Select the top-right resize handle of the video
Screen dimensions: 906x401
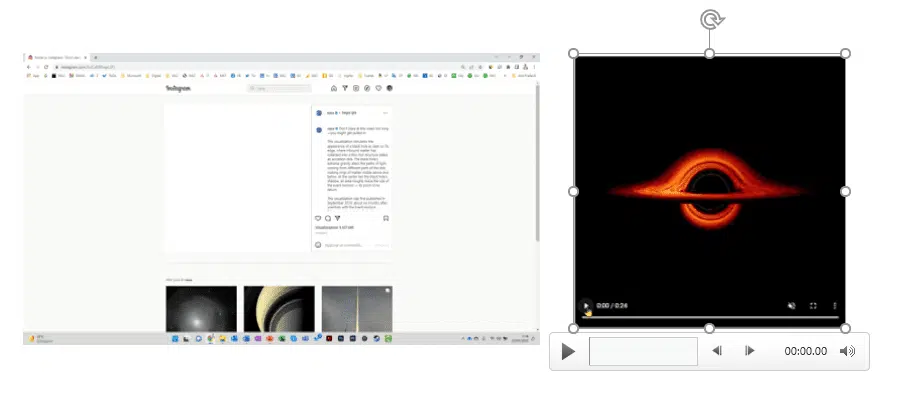point(845,53)
